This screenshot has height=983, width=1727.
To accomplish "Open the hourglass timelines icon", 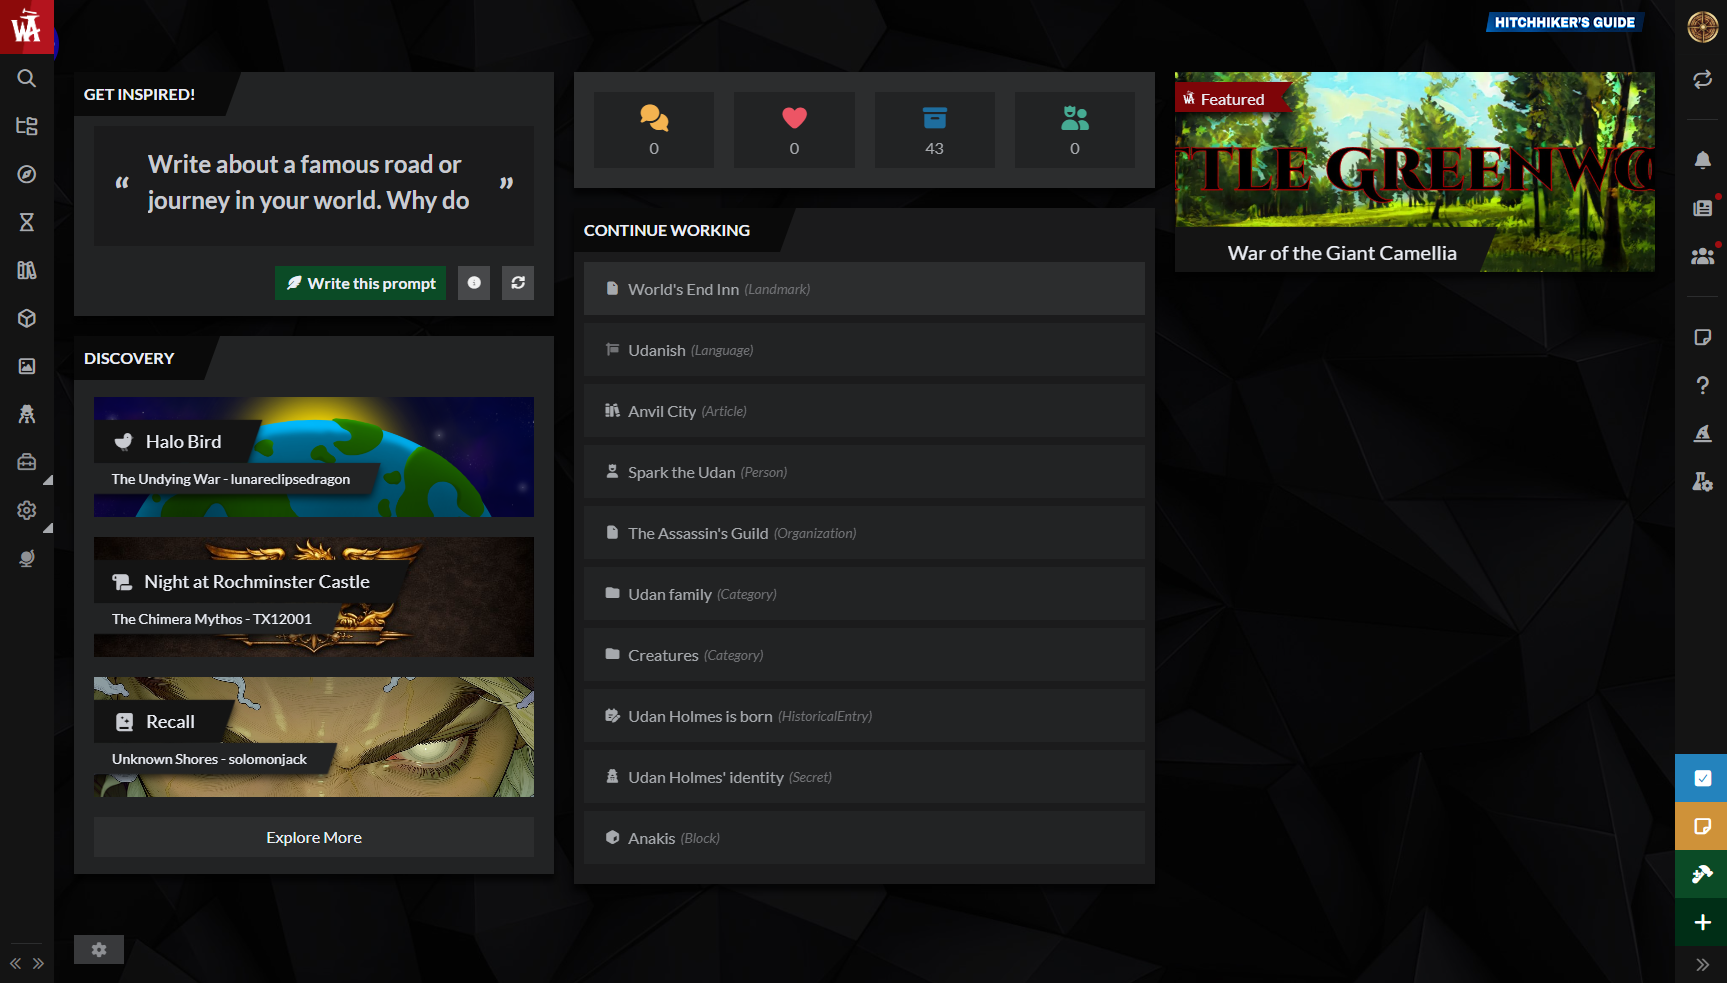I will [x=27, y=222].
